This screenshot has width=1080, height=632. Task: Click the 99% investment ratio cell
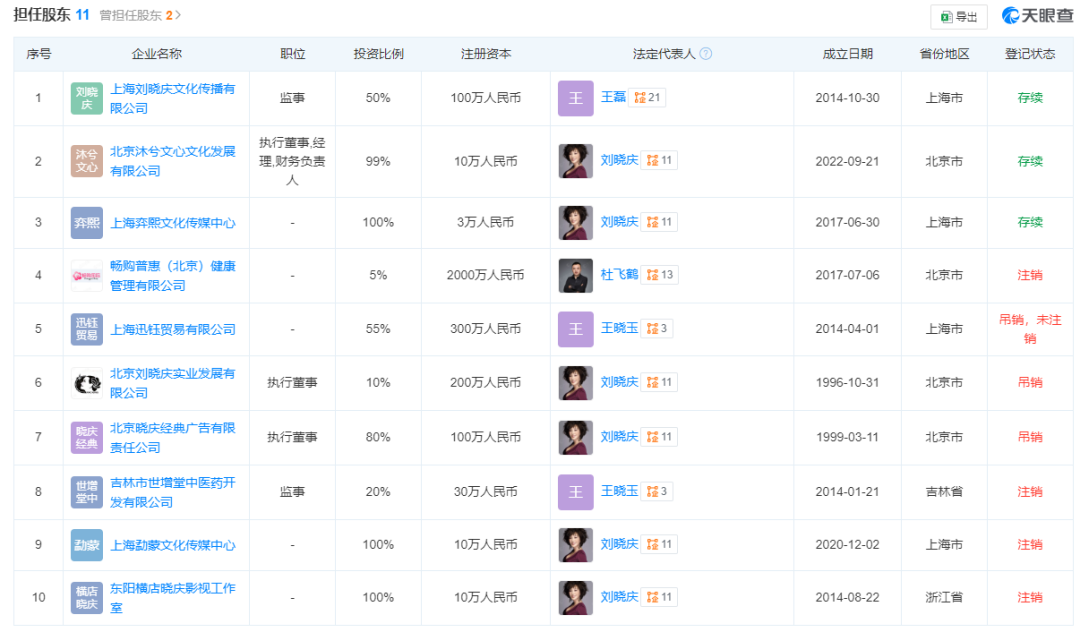pos(378,161)
